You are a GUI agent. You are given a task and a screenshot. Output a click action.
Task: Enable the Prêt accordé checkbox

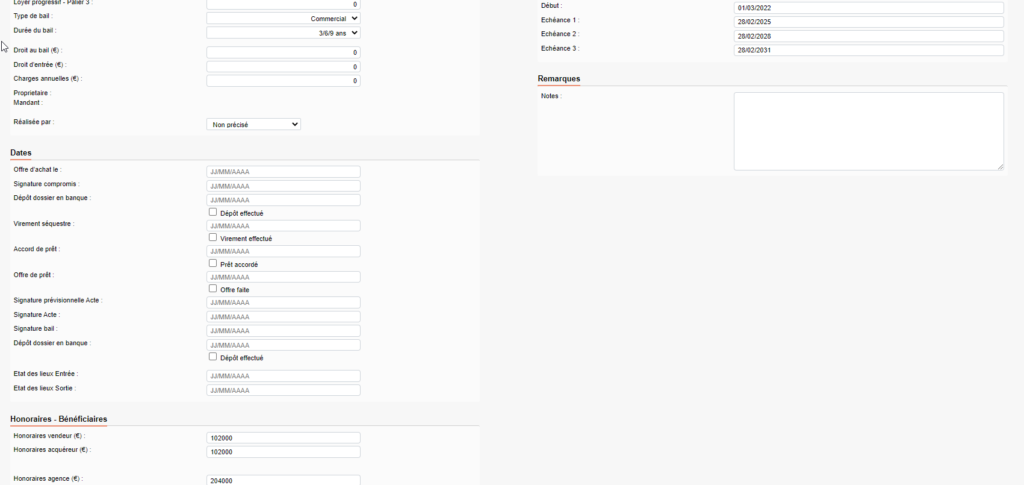pyautogui.click(x=212, y=263)
